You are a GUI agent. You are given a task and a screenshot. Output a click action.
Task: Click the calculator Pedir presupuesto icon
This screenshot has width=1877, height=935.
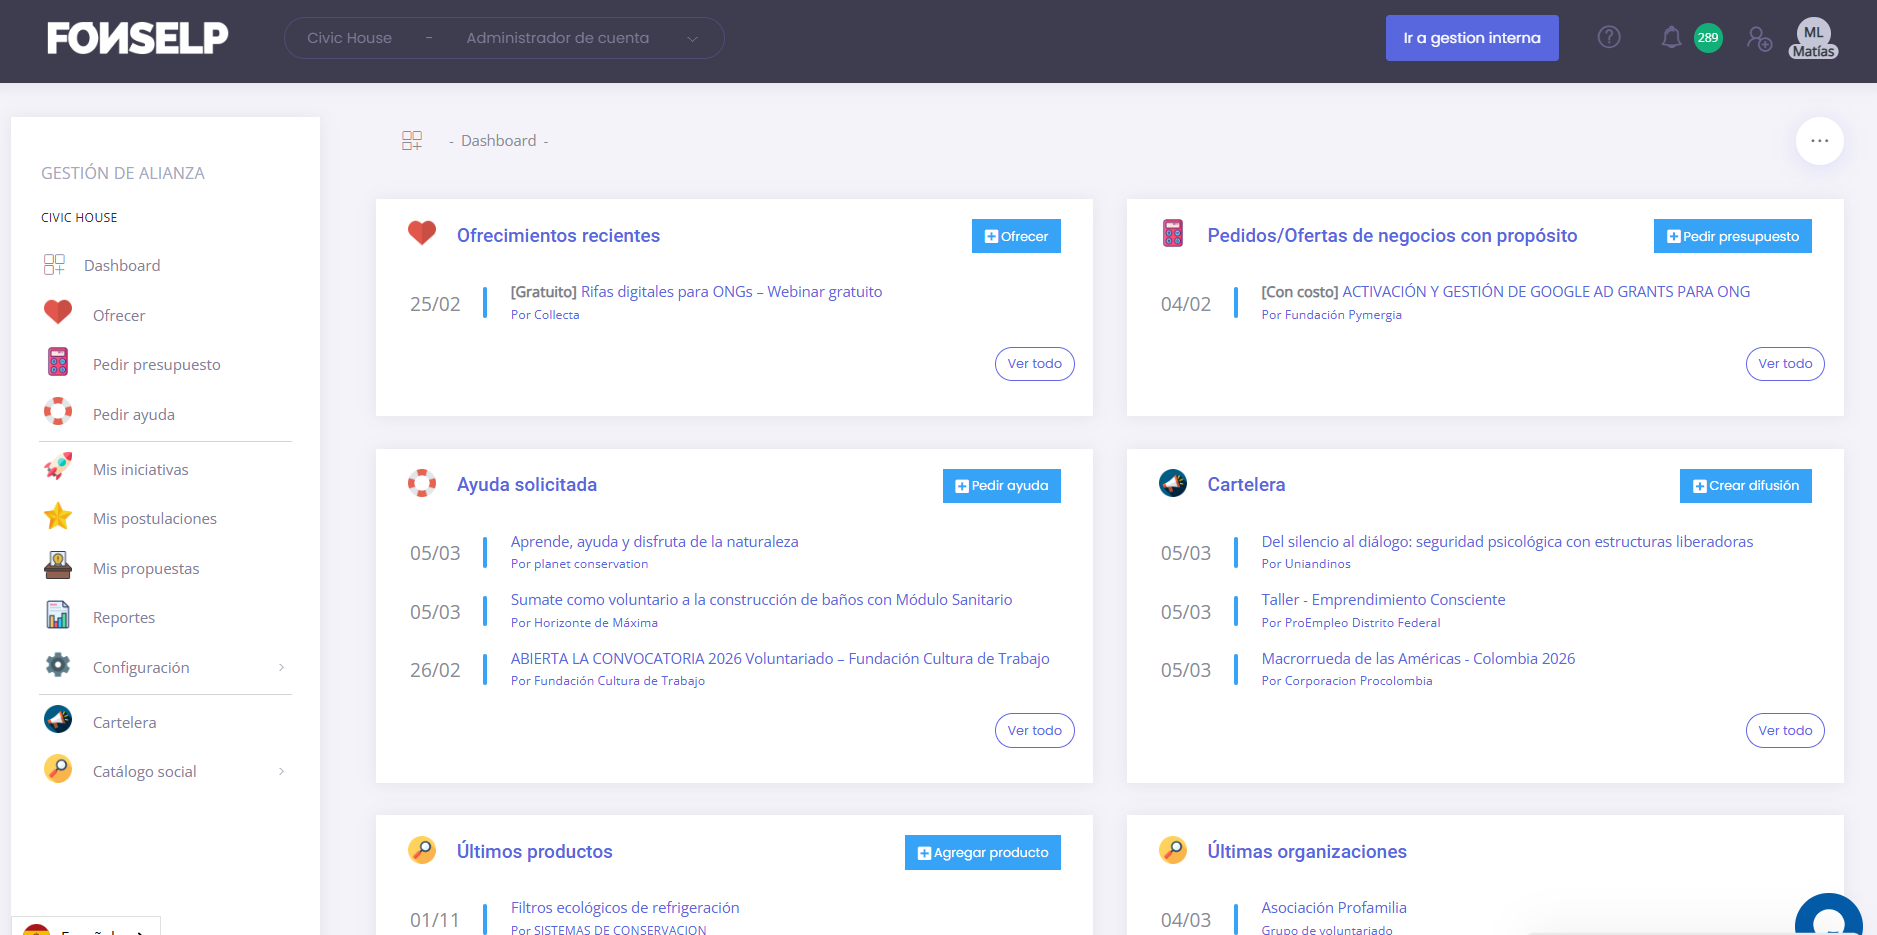58,362
